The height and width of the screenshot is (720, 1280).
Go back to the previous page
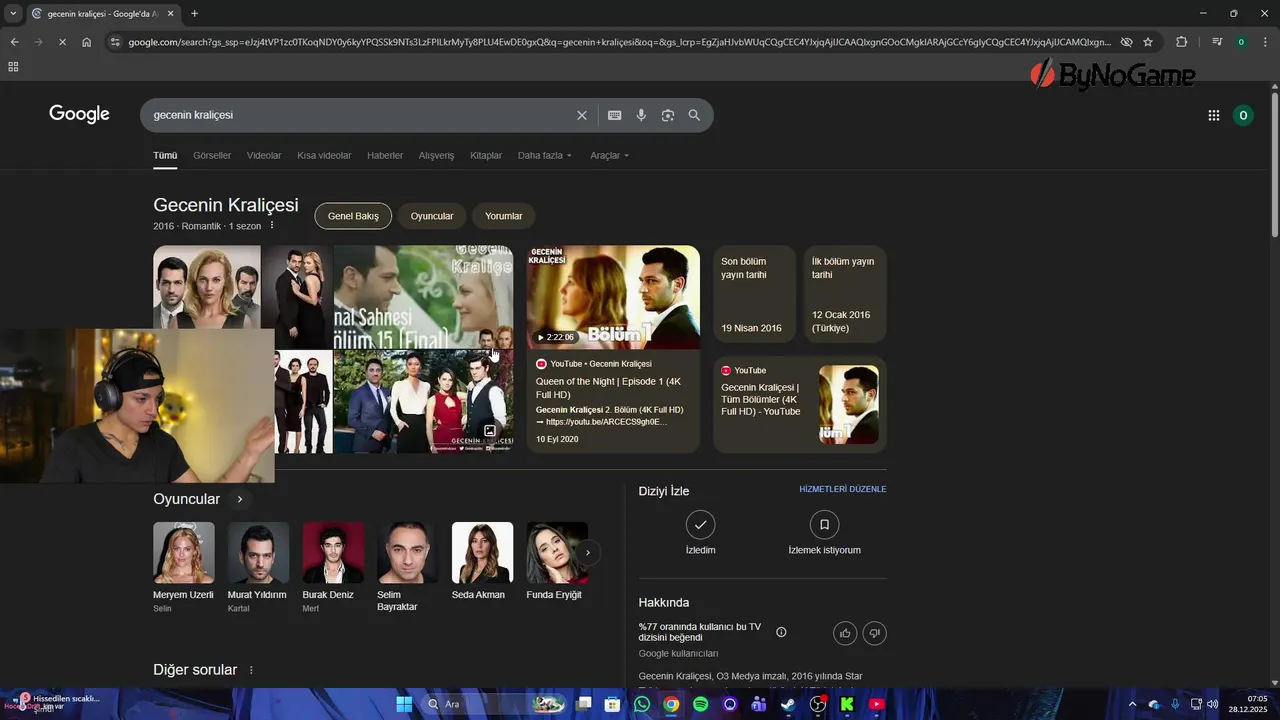pyautogui.click(x=14, y=42)
